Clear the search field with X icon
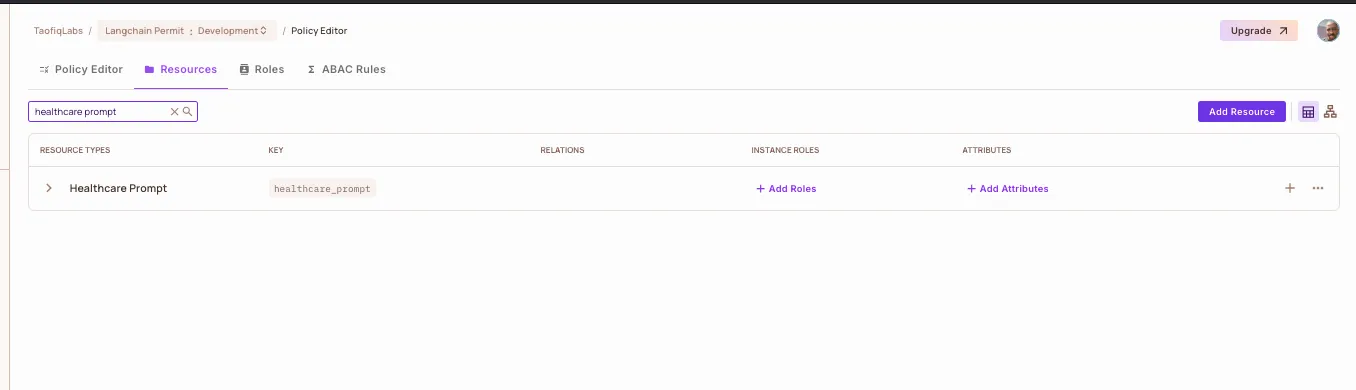This screenshot has width=1356, height=390. [174, 112]
